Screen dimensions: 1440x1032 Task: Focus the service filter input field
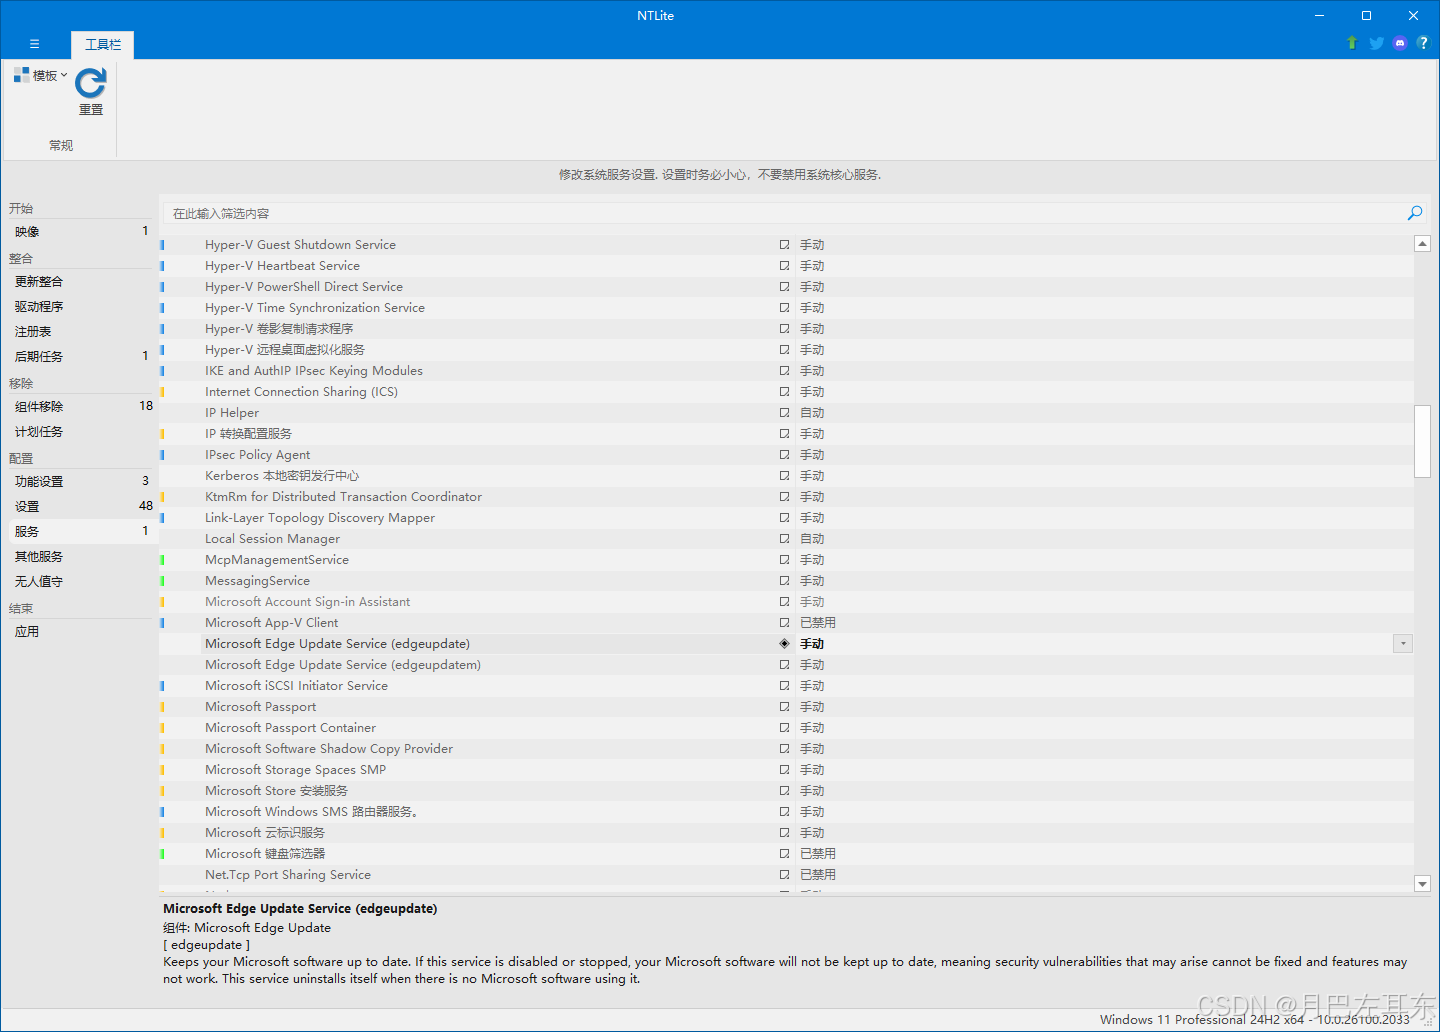point(784,213)
